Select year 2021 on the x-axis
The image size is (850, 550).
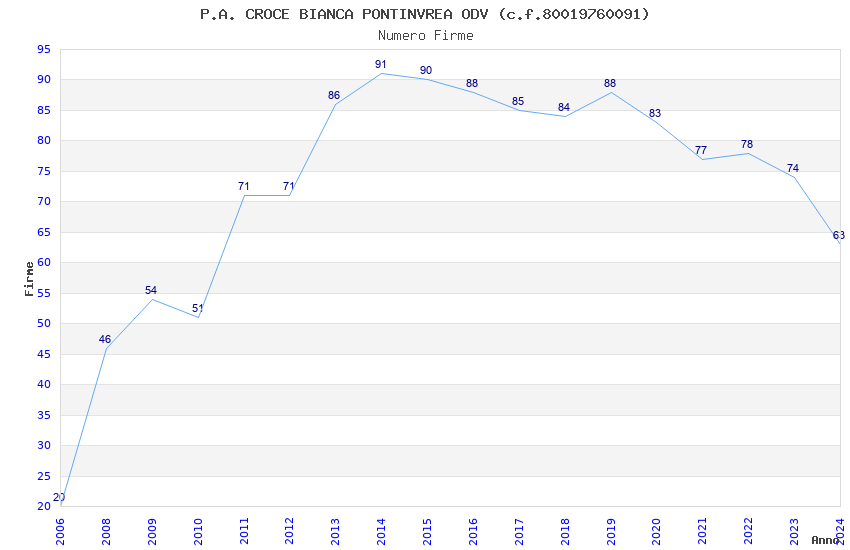pos(703,531)
